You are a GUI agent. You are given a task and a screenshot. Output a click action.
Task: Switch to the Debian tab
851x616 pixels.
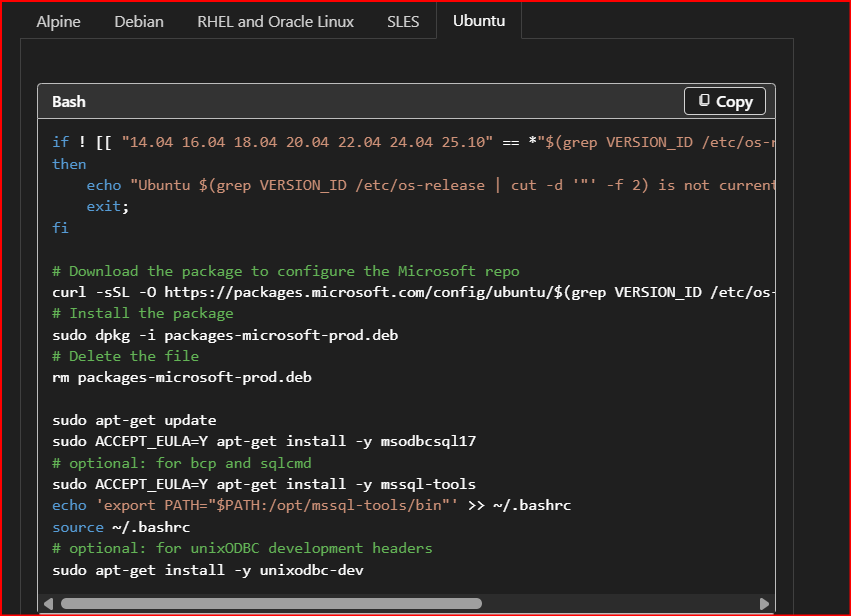[138, 22]
